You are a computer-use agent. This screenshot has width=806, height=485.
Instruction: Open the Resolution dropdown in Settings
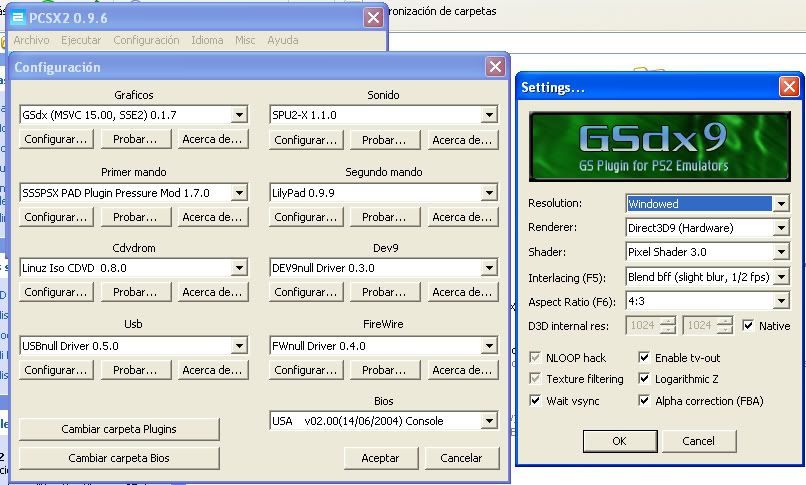781,203
